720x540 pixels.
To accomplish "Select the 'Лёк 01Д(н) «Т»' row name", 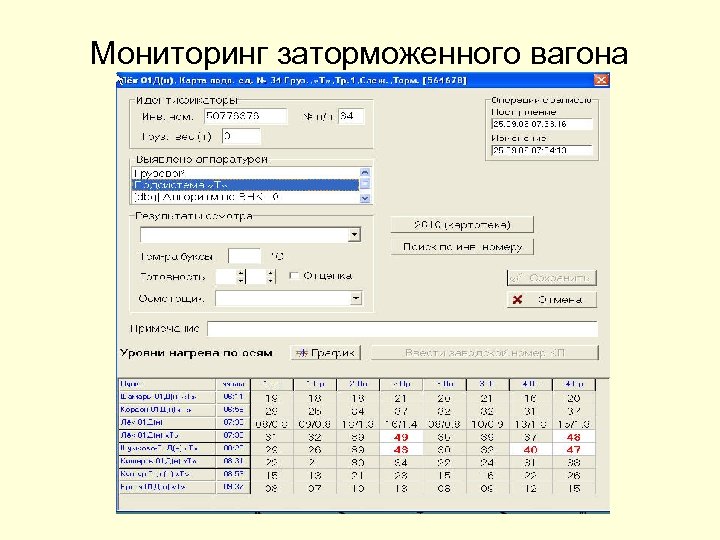I will click(167, 435).
